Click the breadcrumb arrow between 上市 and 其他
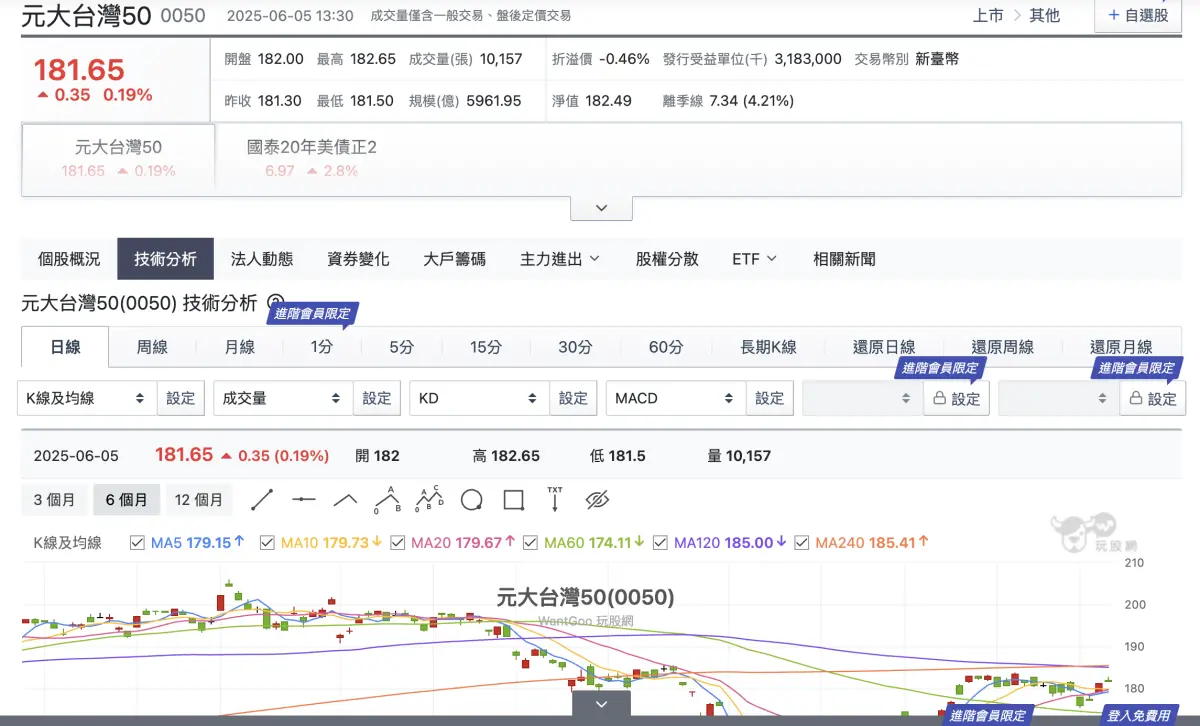Image resolution: width=1200 pixels, height=726 pixels. (1017, 15)
